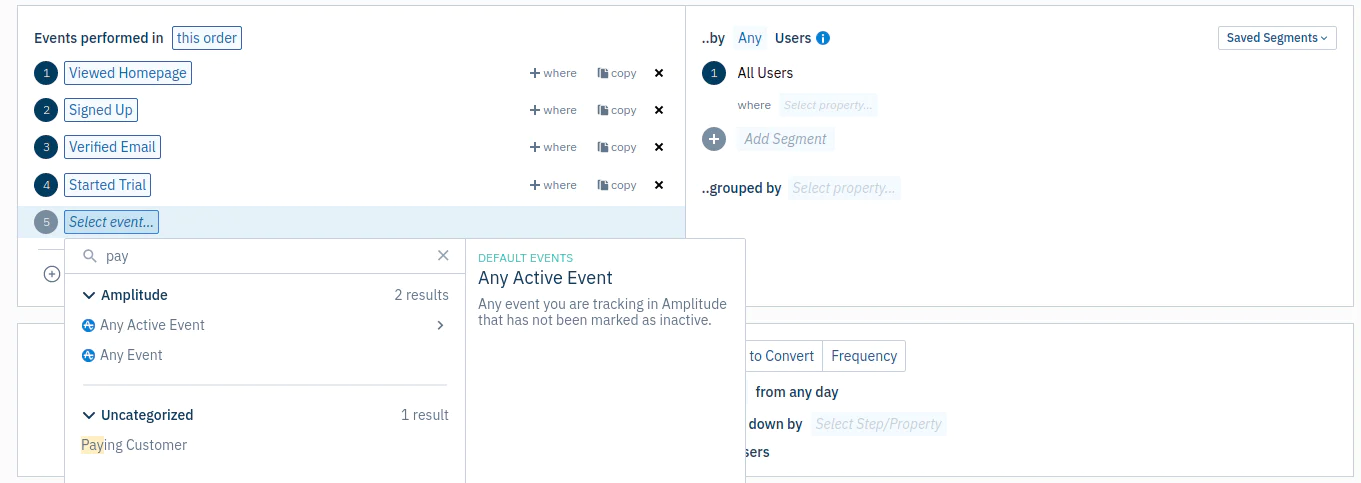This screenshot has height=483, width=1361.
Task: Add where filter to Verified Email
Action: [553, 147]
